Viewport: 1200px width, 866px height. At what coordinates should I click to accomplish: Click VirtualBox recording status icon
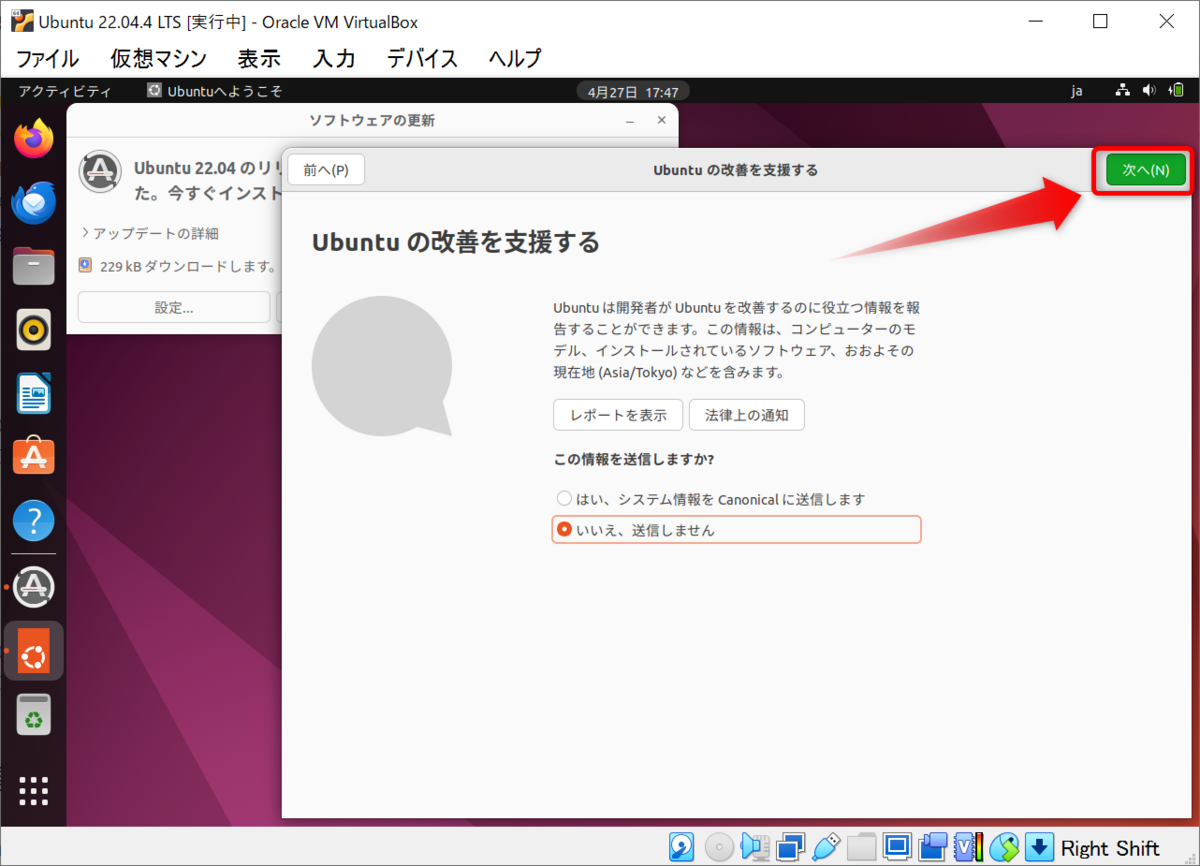click(x=933, y=848)
